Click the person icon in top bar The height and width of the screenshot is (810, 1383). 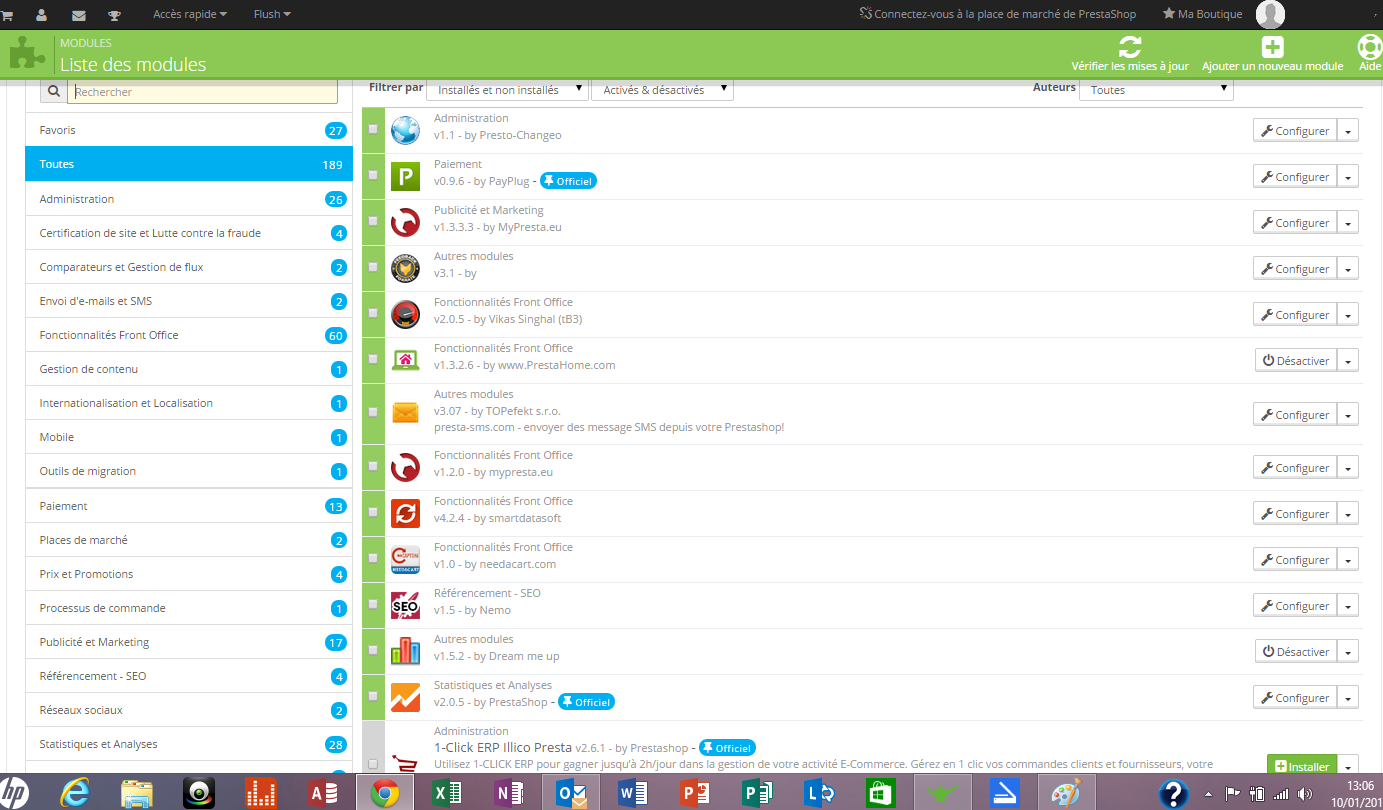[41, 15]
